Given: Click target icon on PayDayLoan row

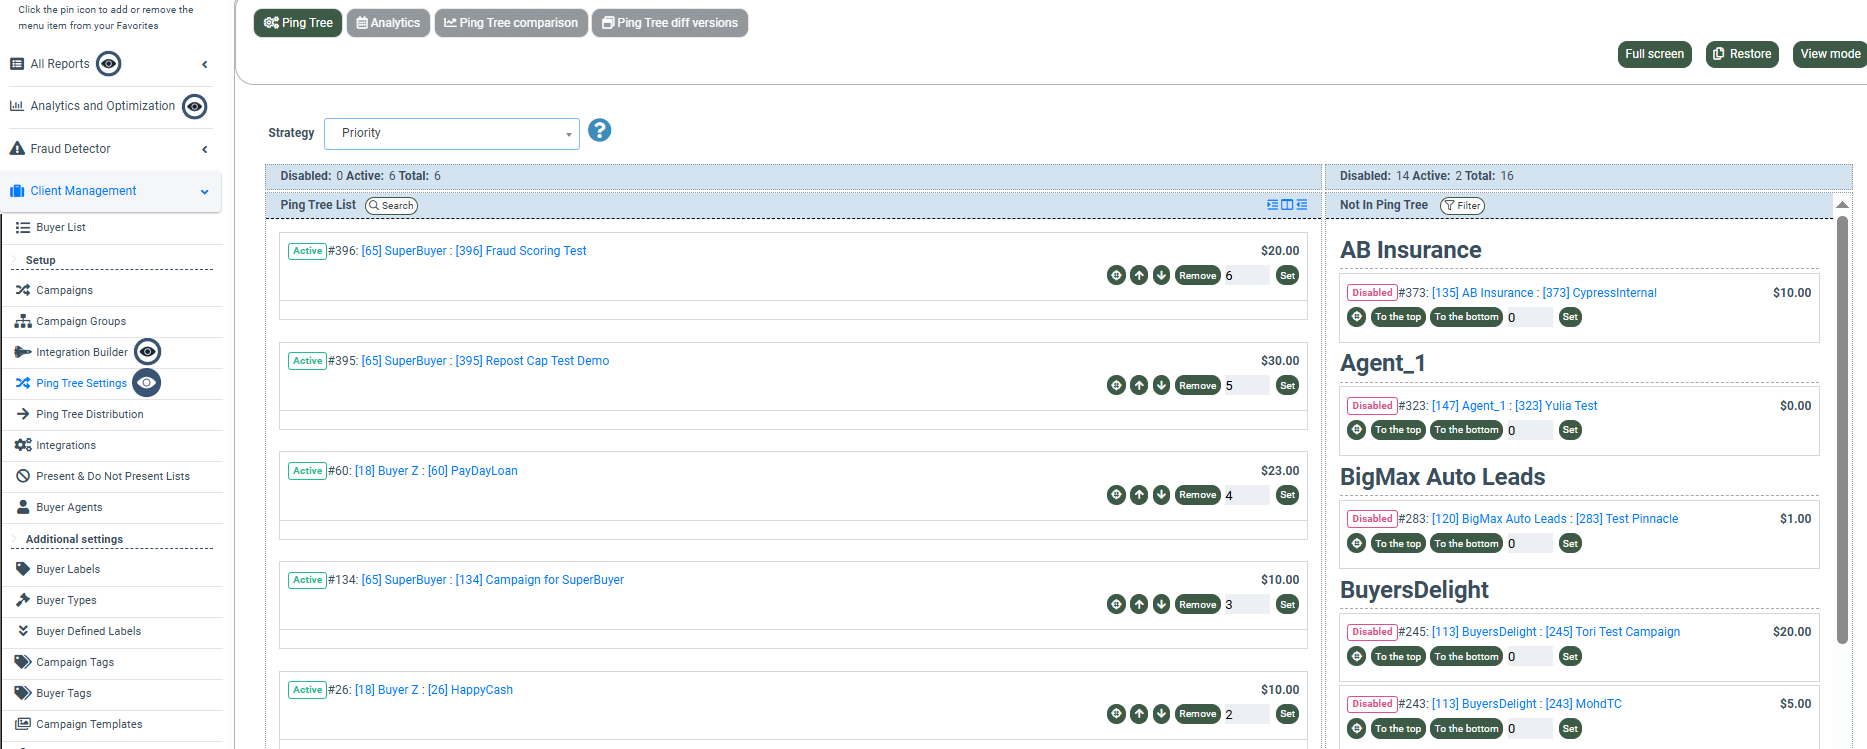Looking at the screenshot, I should [x=1116, y=494].
